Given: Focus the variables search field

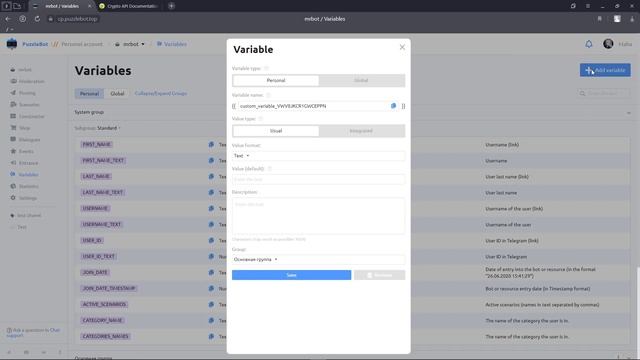Looking at the screenshot, I should (x=604, y=93).
